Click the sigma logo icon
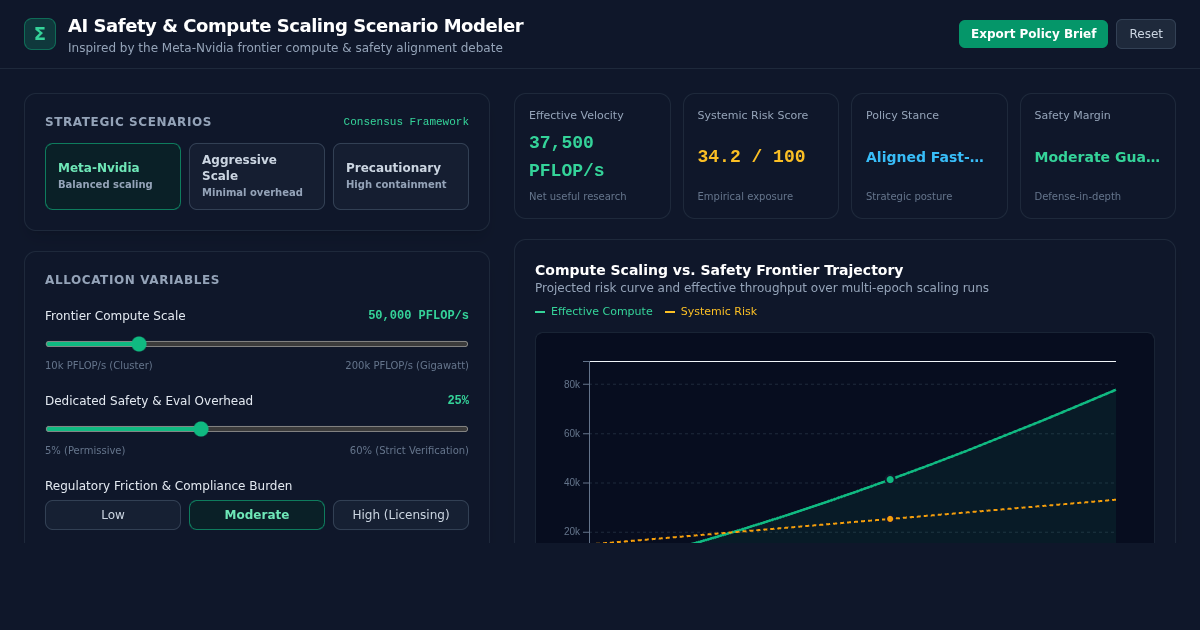This screenshot has width=1200, height=630. pyautogui.click(x=40, y=34)
